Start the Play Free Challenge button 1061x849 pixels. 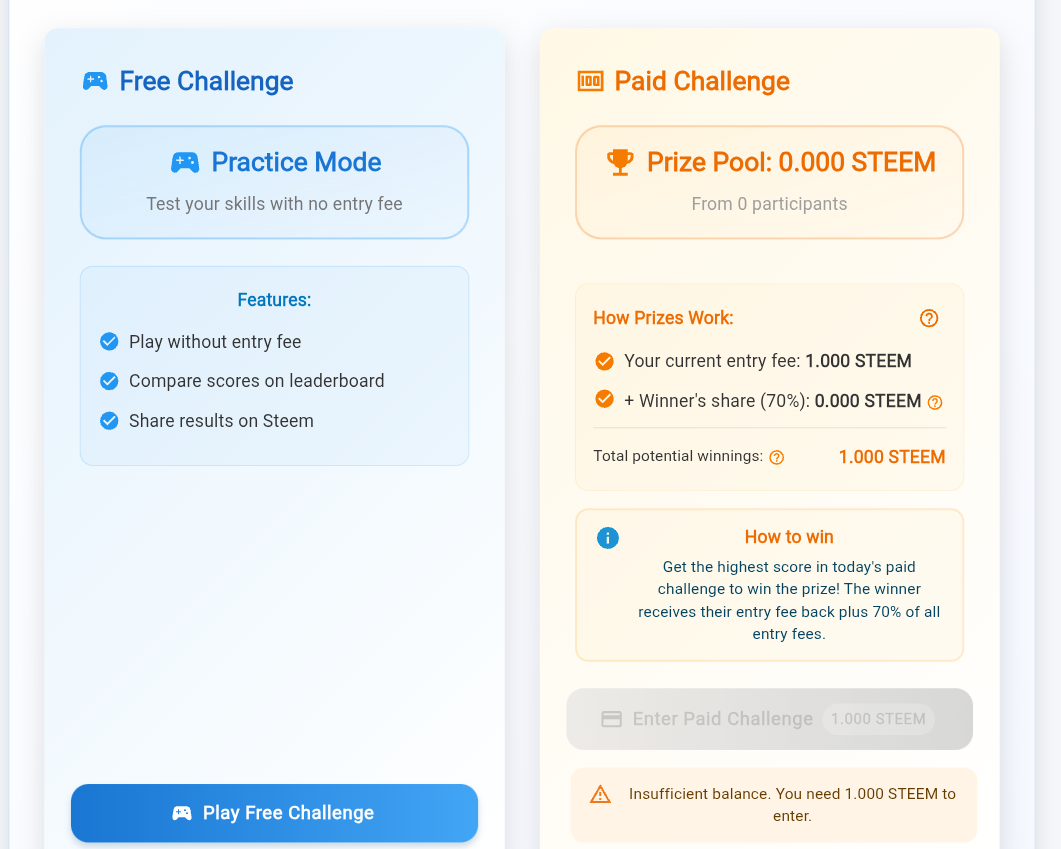pyautogui.click(x=275, y=813)
